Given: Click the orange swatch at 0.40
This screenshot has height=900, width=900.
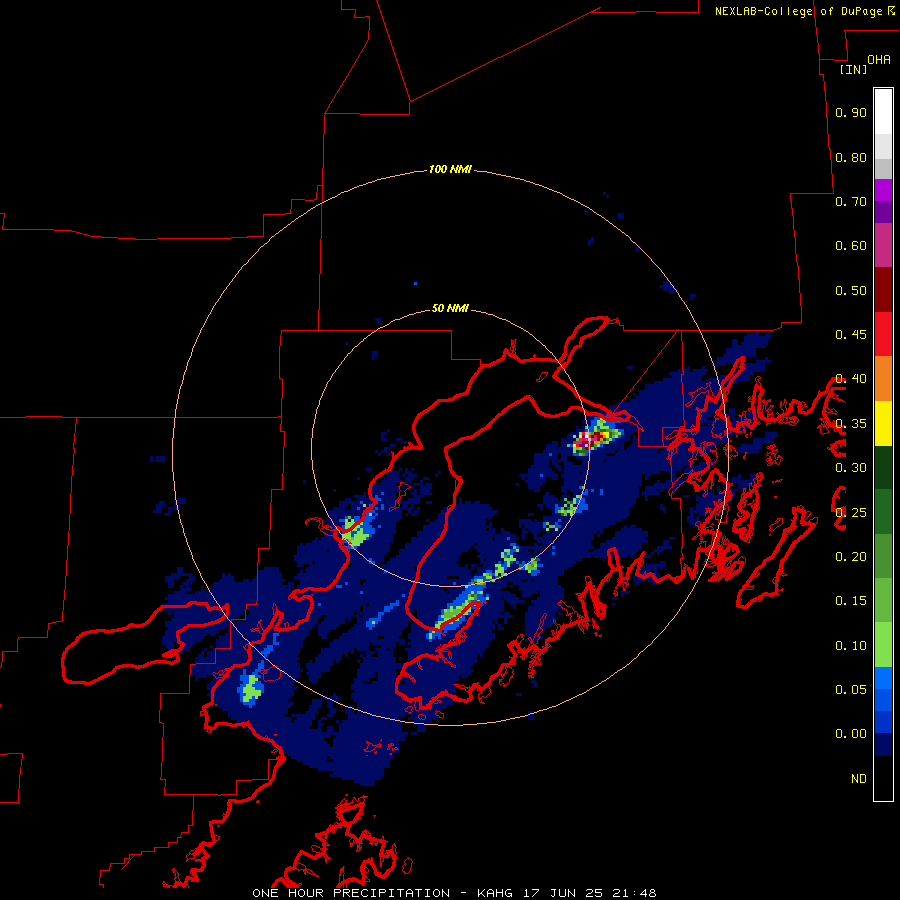Looking at the screenshot, I should [x=883, y=379].
